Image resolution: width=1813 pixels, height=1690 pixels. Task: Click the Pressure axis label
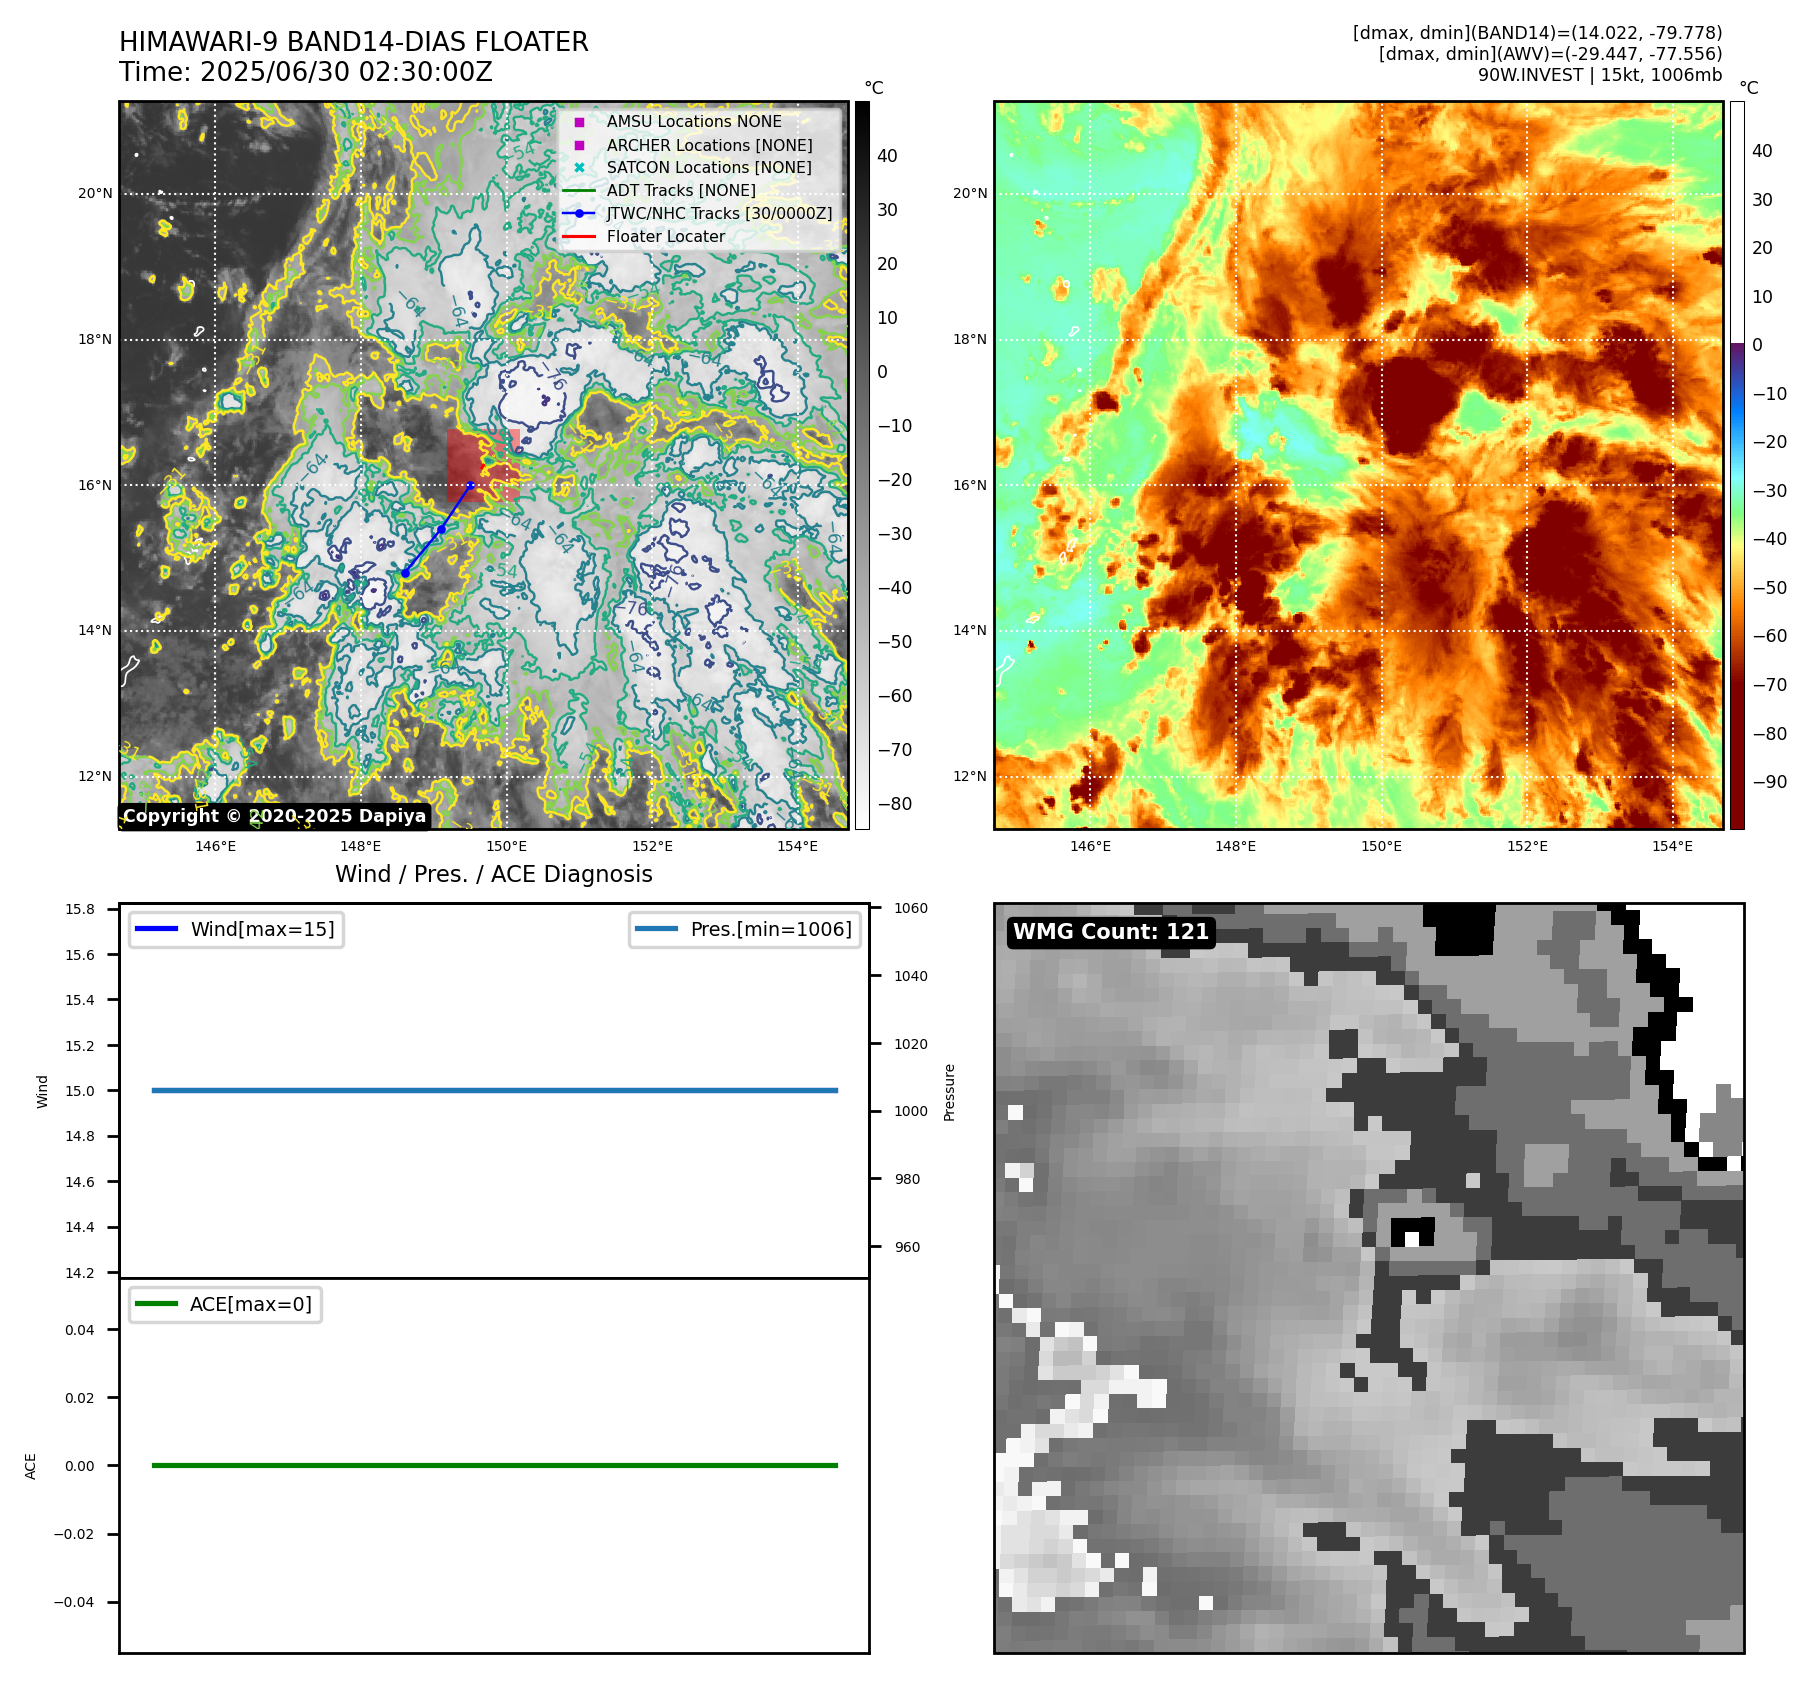950,1092
